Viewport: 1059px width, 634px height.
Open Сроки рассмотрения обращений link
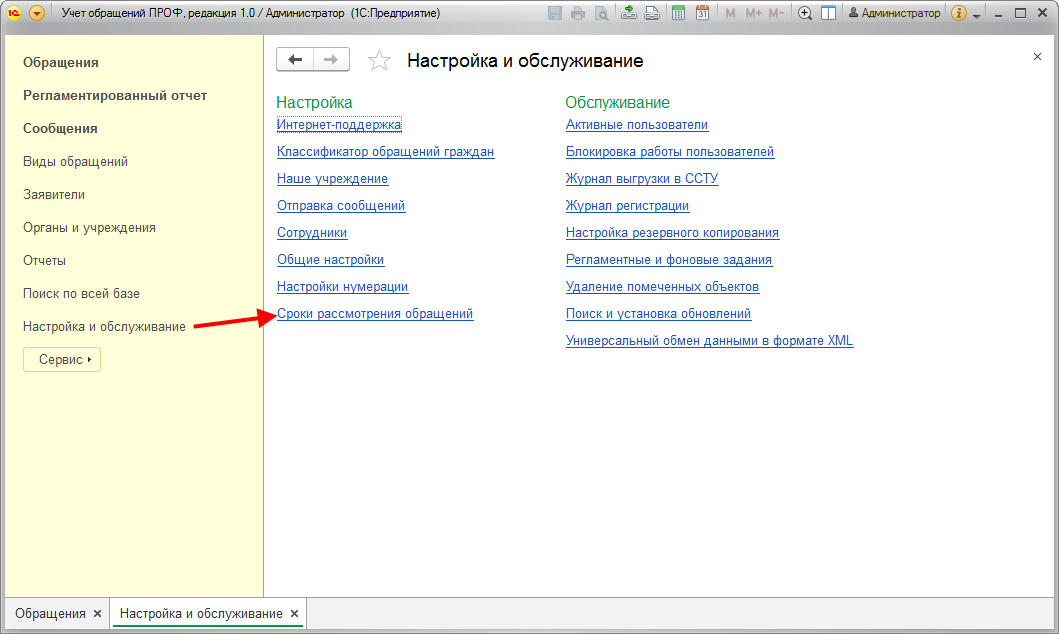click(374, 314)
